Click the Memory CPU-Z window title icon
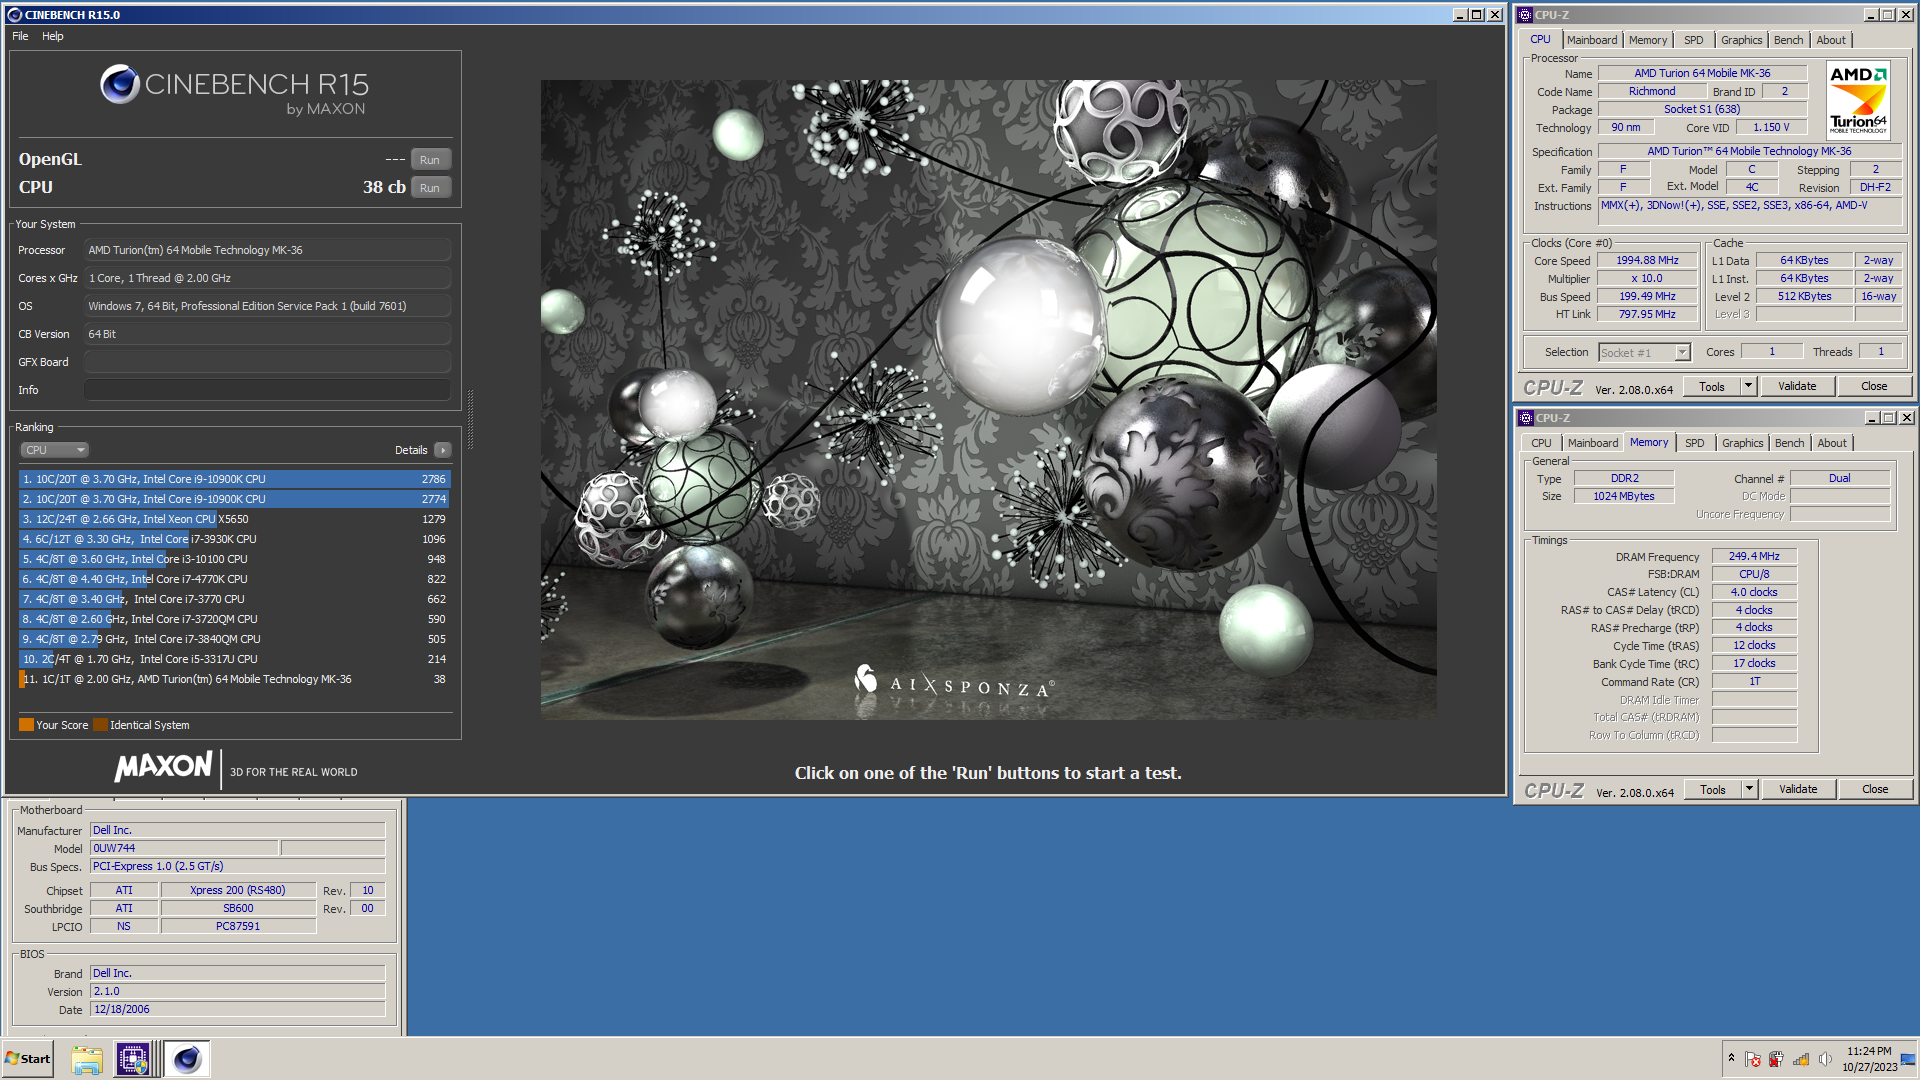 1526,418
